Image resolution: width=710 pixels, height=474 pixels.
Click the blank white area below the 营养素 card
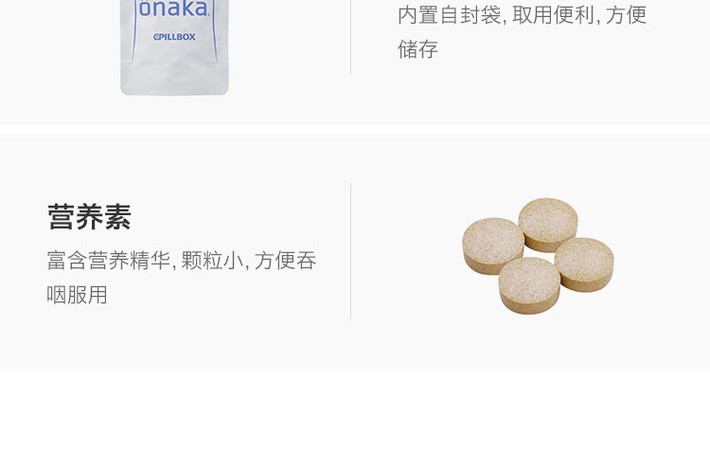355,422
